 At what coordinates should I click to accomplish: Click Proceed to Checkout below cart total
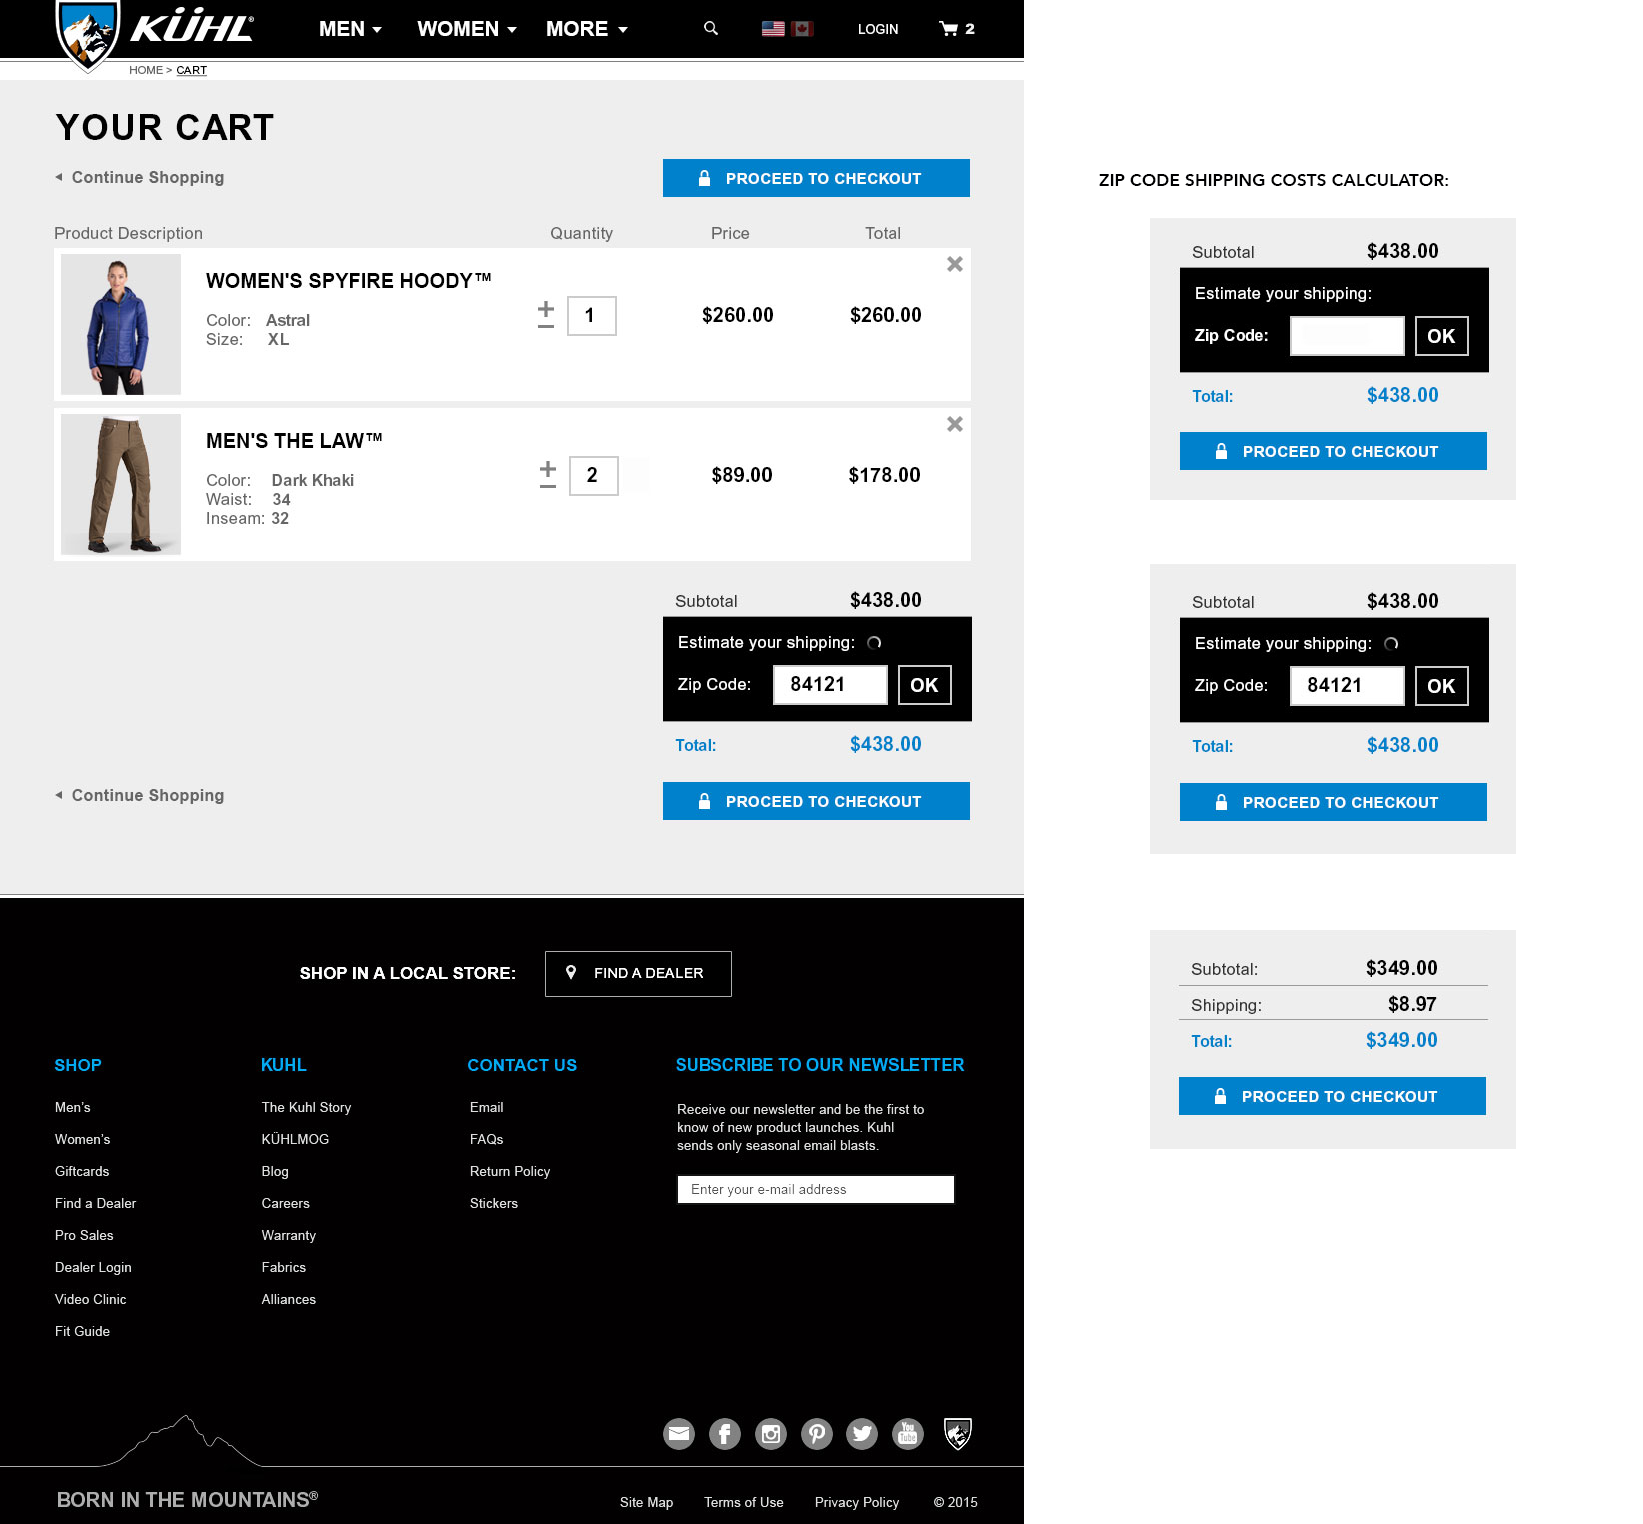click(816, 801)
